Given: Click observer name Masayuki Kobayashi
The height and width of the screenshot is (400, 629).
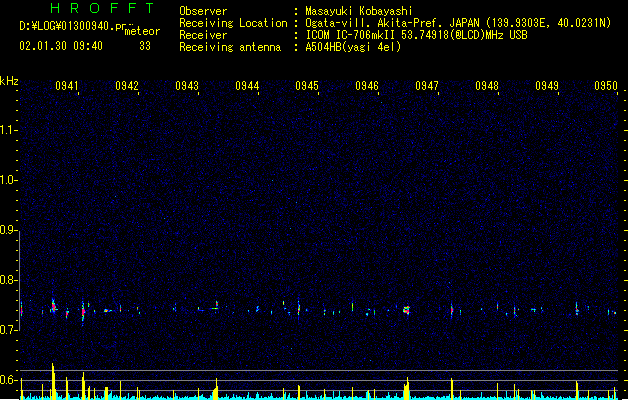Looking at the screenshot, I should coord(359,11).
